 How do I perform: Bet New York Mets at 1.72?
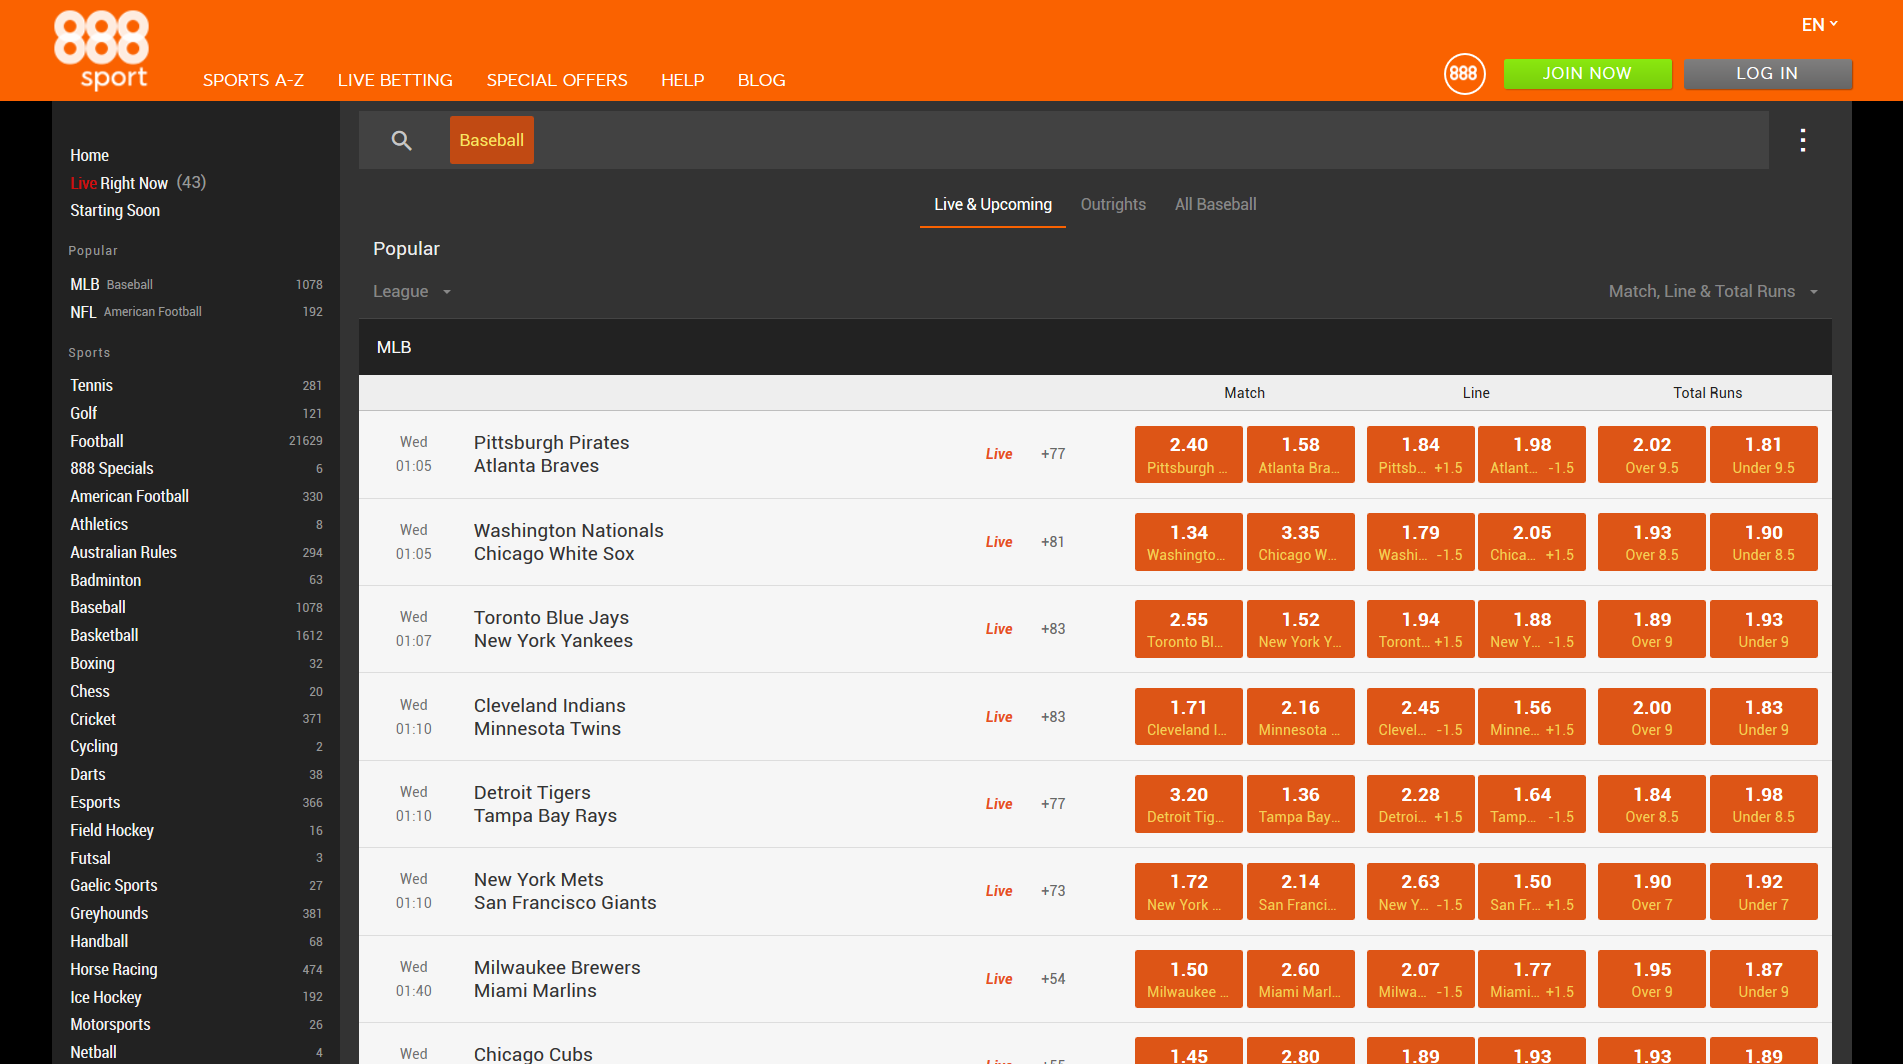pos(1188,891)
